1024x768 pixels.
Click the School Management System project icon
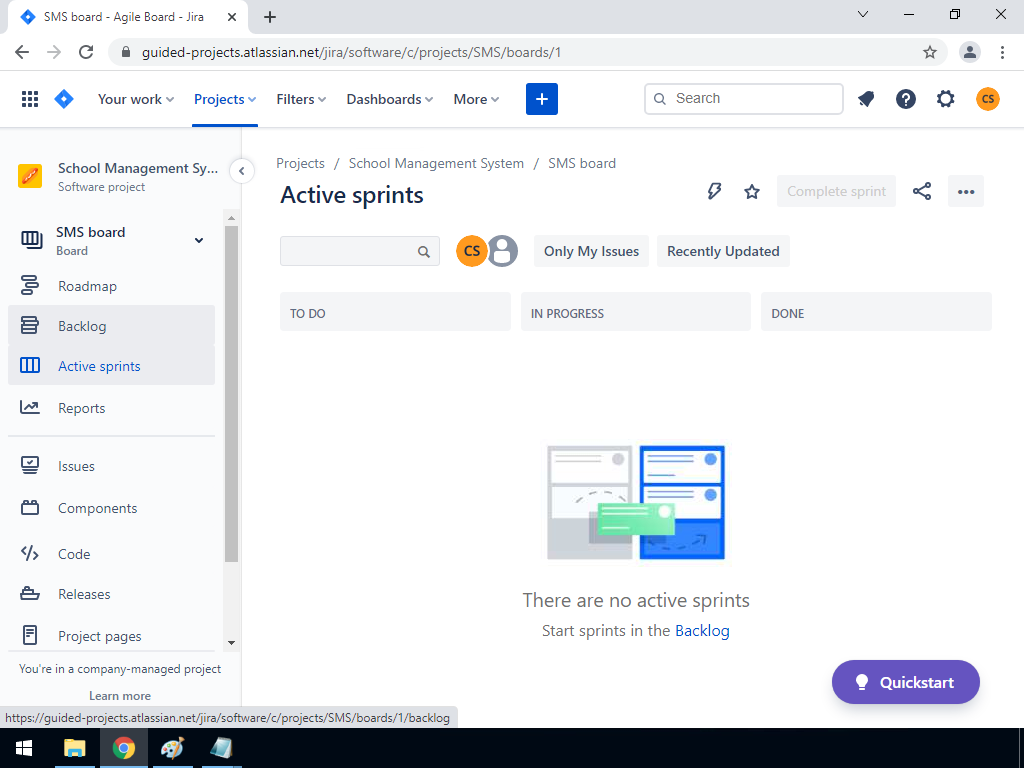pyautogui.click(x=30, y=176)
